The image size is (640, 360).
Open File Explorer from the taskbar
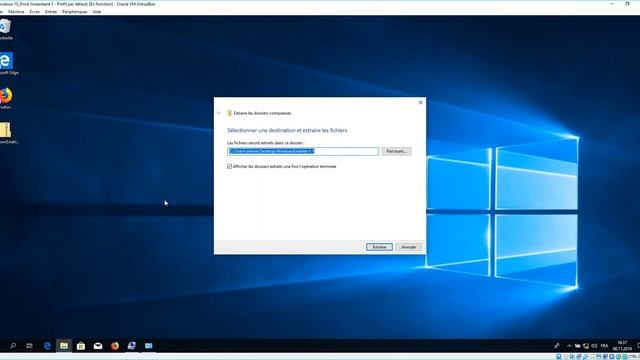tap(64, 346)
